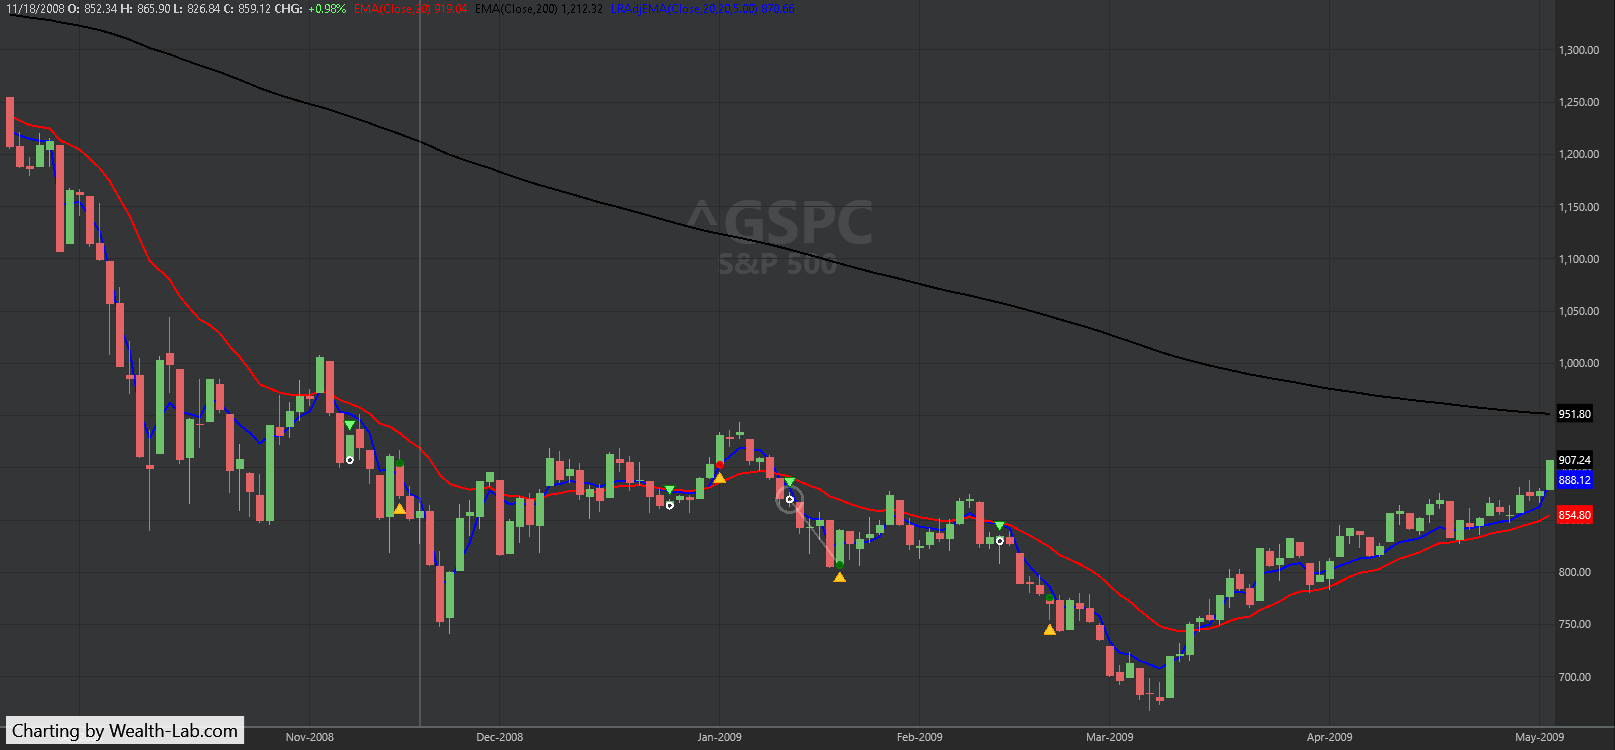Click the green +0.98% change value
Screen dimensions: 1615x750
pos(327,9)
